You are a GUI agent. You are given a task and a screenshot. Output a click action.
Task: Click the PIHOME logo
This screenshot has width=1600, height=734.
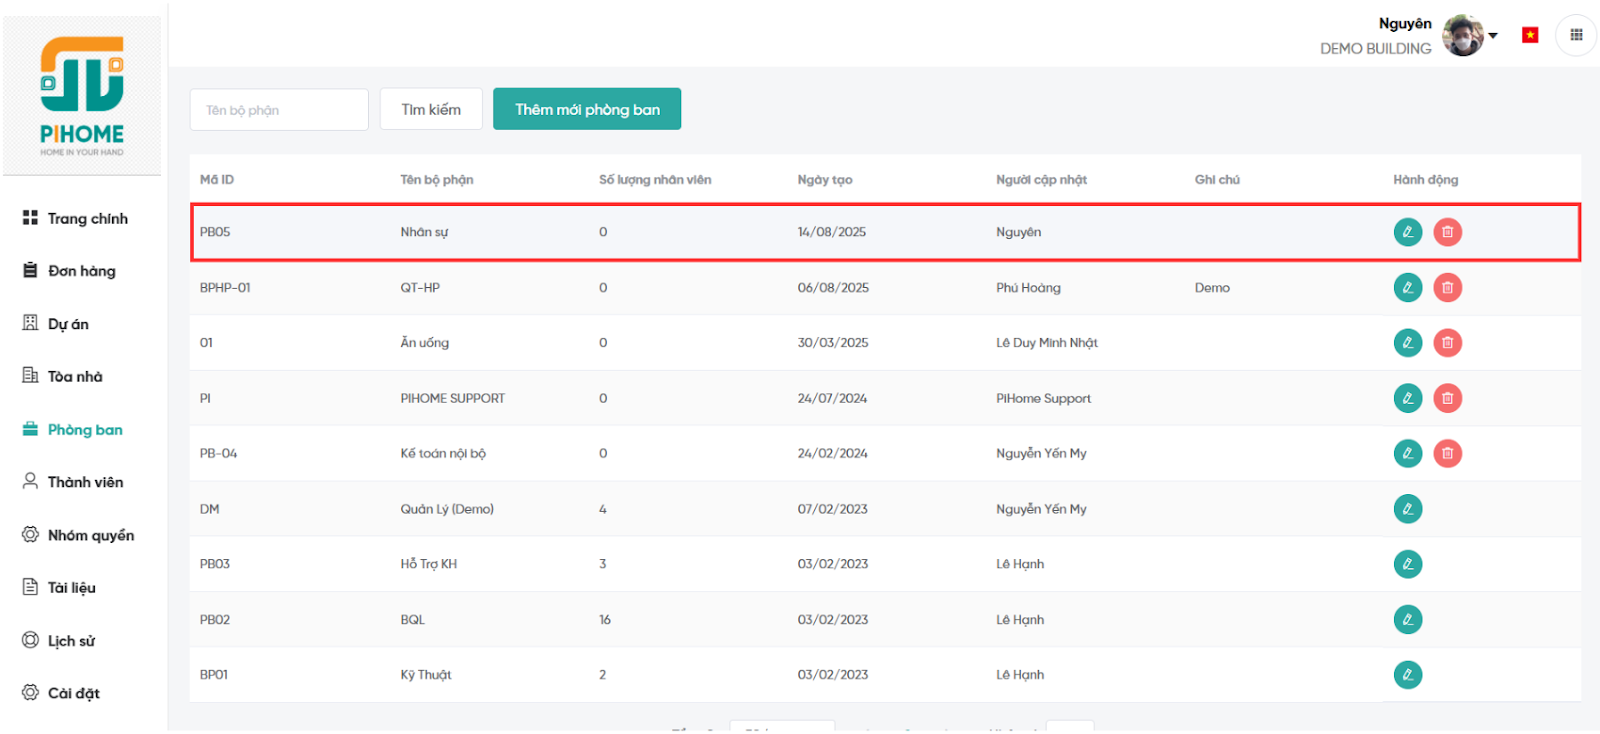82,96
